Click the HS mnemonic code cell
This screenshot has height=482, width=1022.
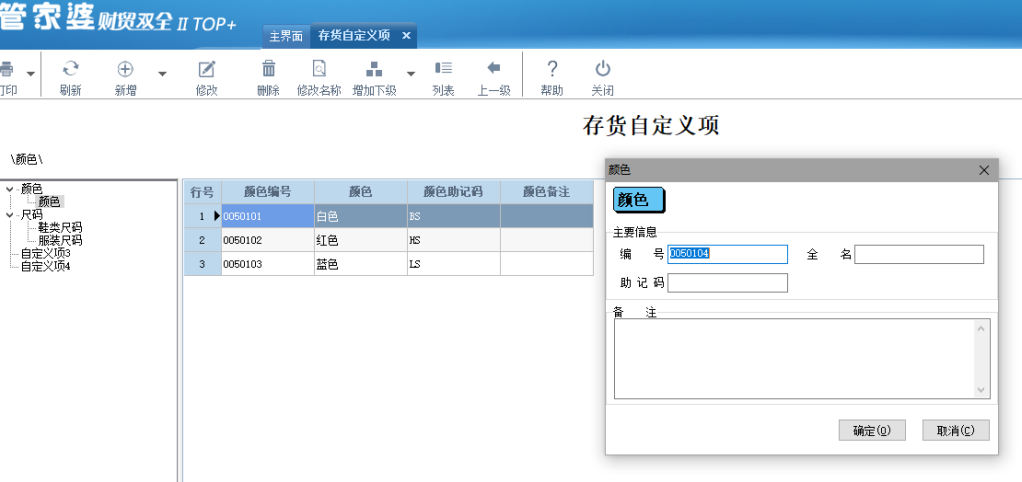[454, 240]
